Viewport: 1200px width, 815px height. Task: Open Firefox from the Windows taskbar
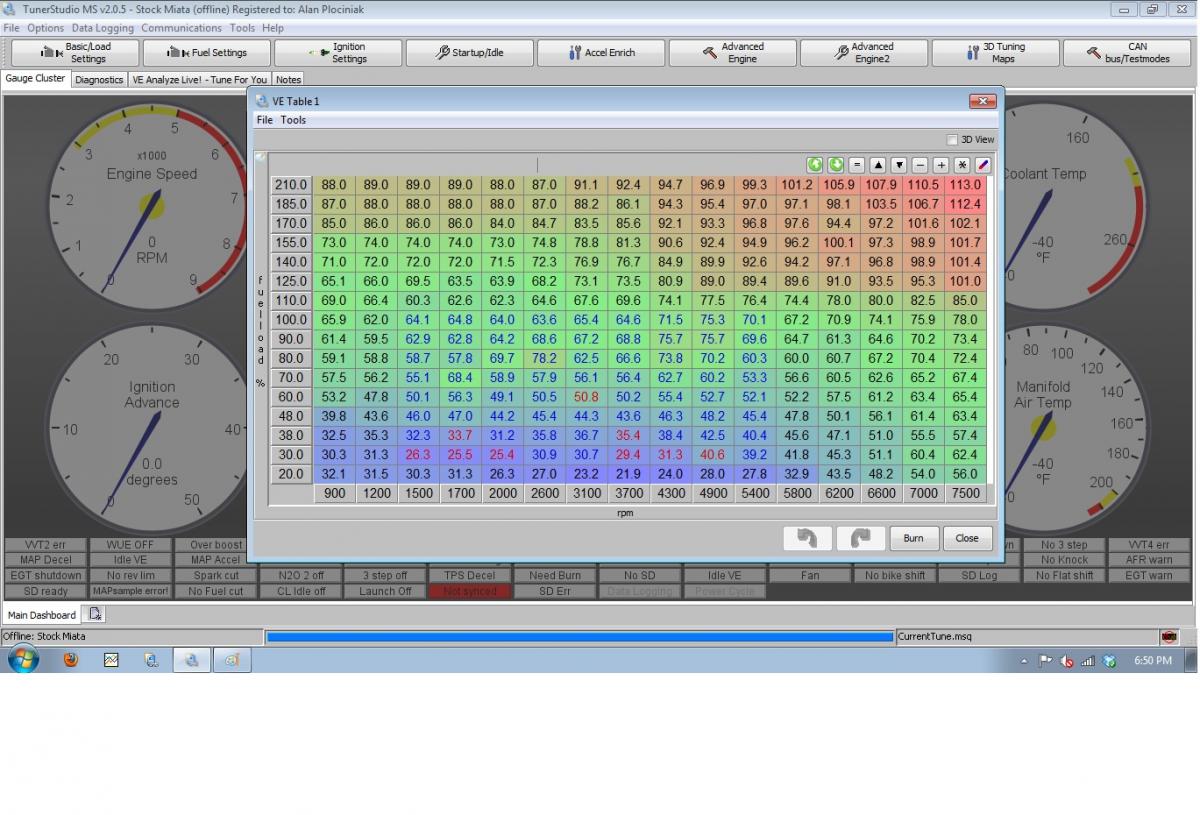[71, 660]
